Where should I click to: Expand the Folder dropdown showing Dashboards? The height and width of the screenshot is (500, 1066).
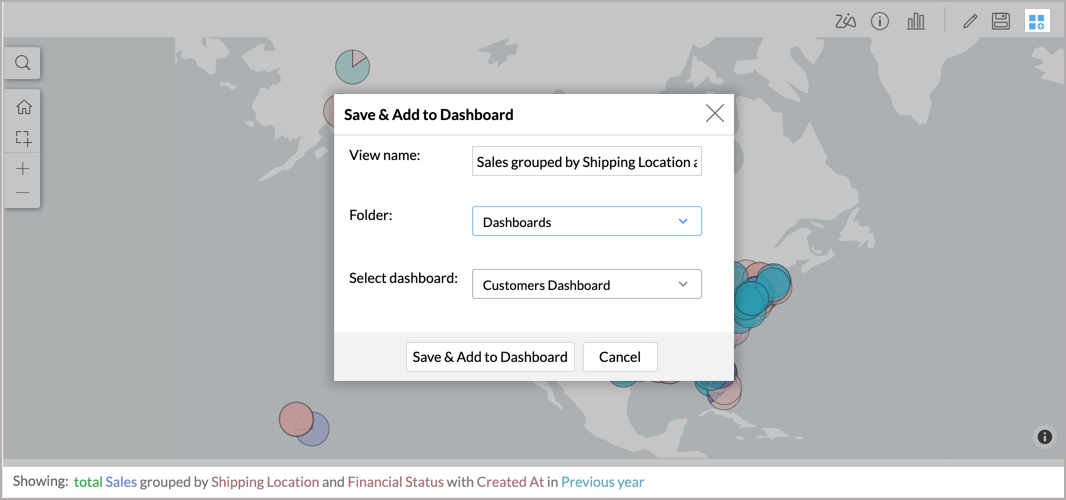coord(587,222)
